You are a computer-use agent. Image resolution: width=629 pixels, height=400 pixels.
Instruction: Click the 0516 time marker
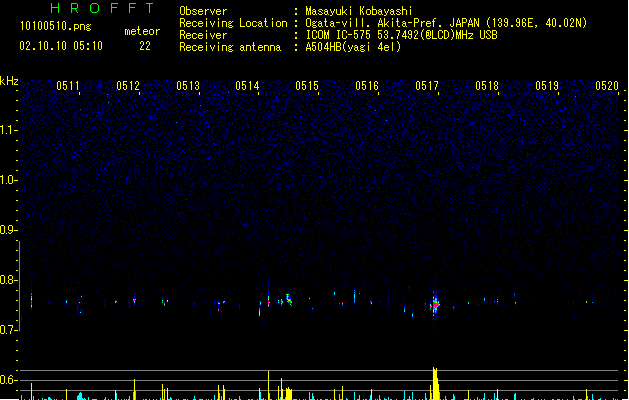point(367,86)
